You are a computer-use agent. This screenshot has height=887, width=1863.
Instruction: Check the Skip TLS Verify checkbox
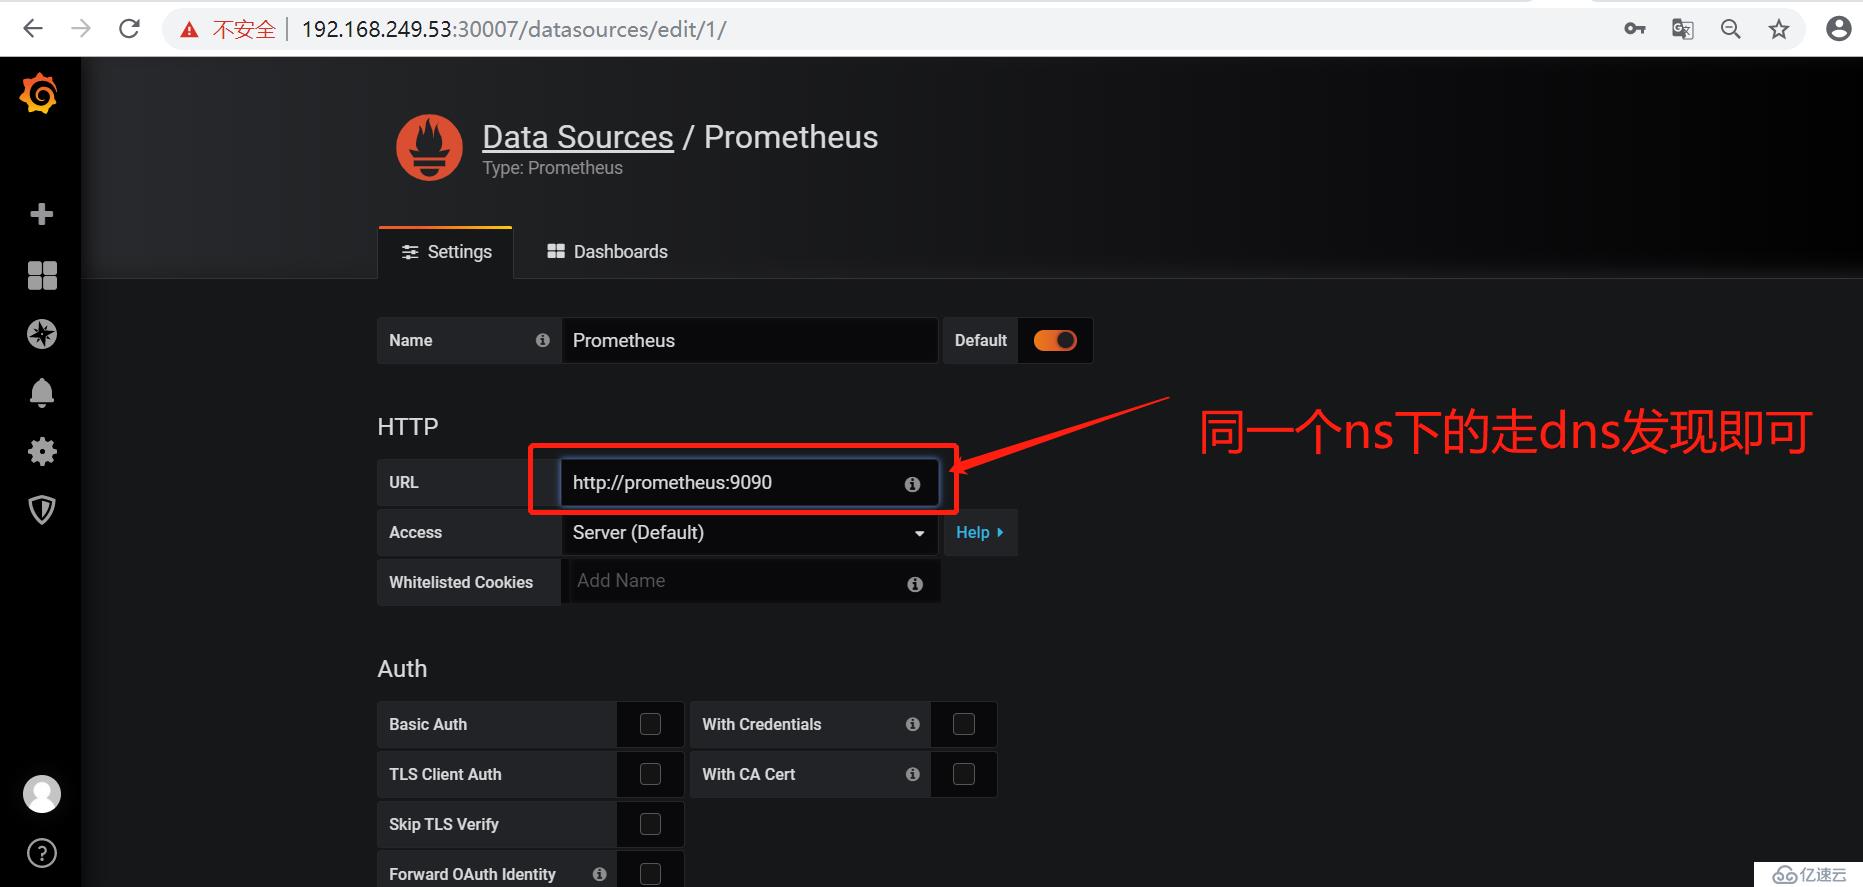tap(650, 824)
